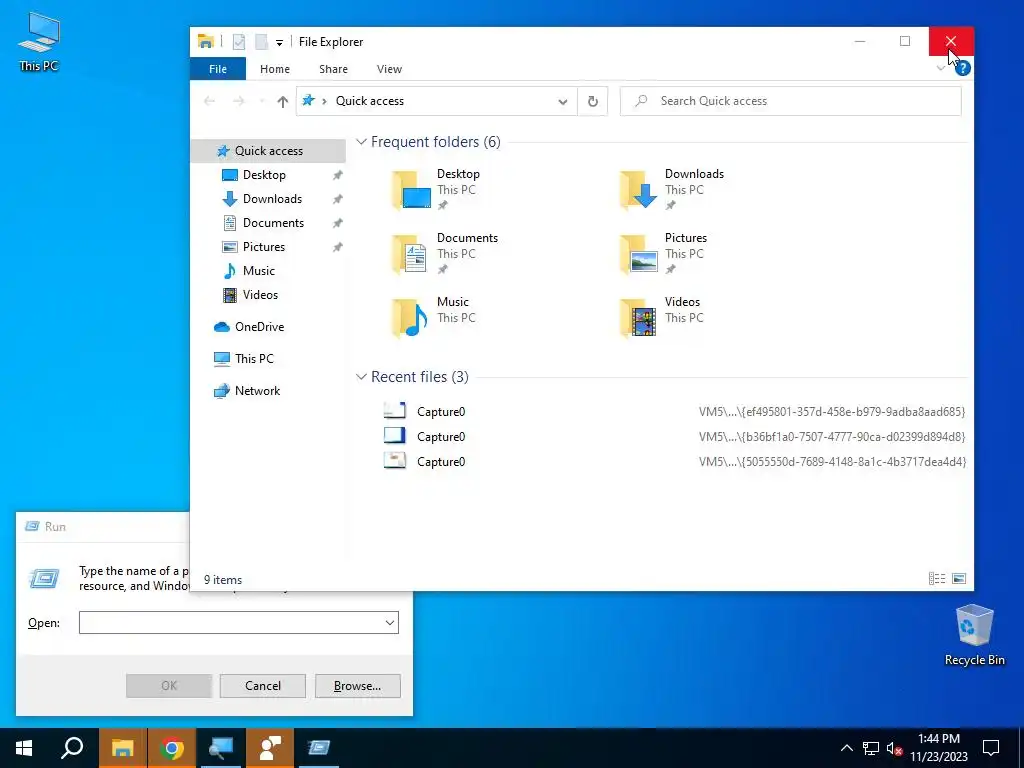Click the taskbar Search magnifier icon

click(x=72, y=748)
